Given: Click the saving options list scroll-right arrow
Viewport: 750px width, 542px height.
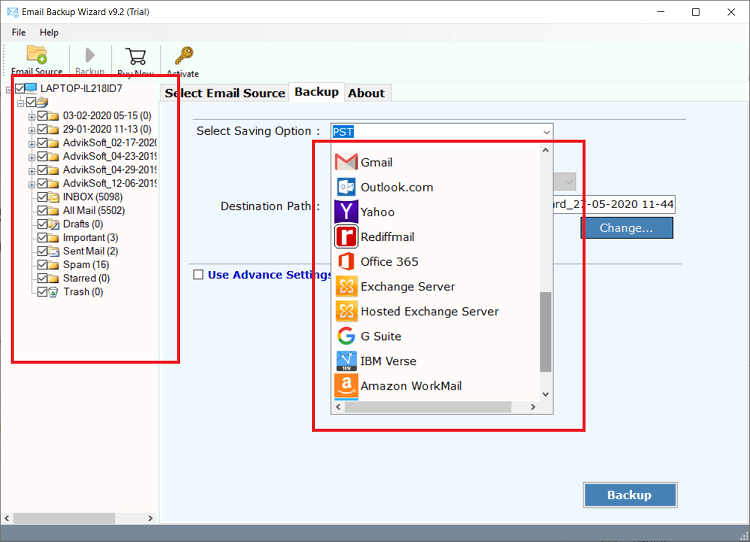Looking at the screenshot, I should [x=533, y=407].
